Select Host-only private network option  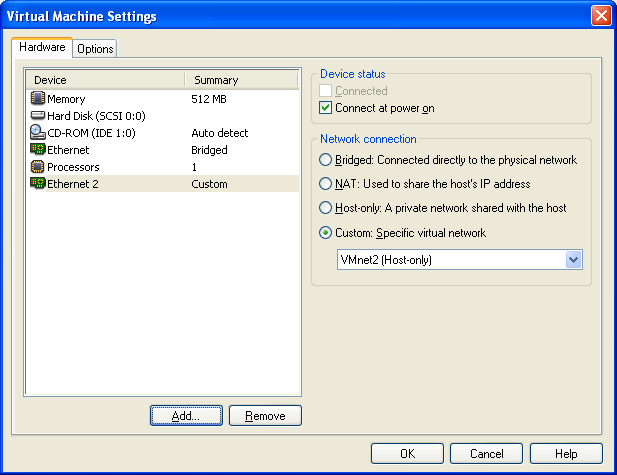[325, 208]
